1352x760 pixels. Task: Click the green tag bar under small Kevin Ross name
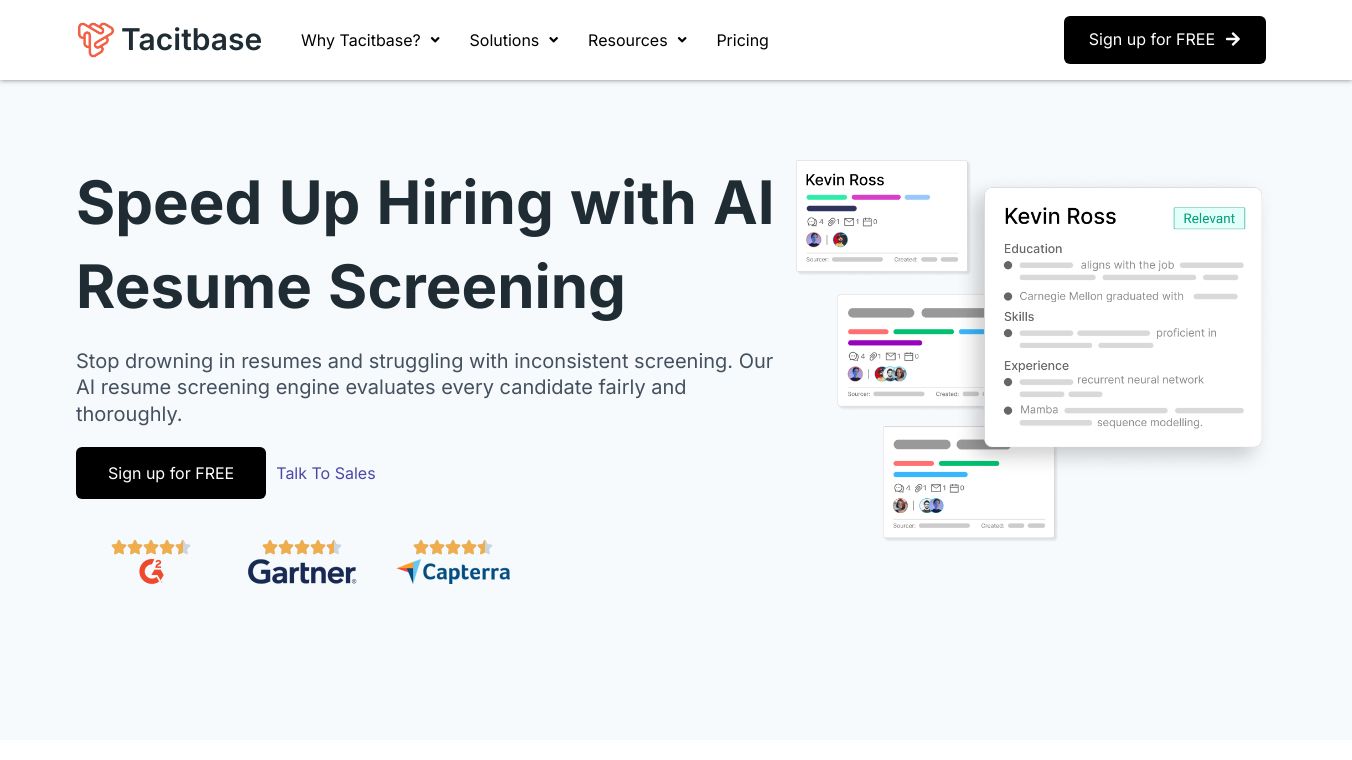click(x=827, y=197)
